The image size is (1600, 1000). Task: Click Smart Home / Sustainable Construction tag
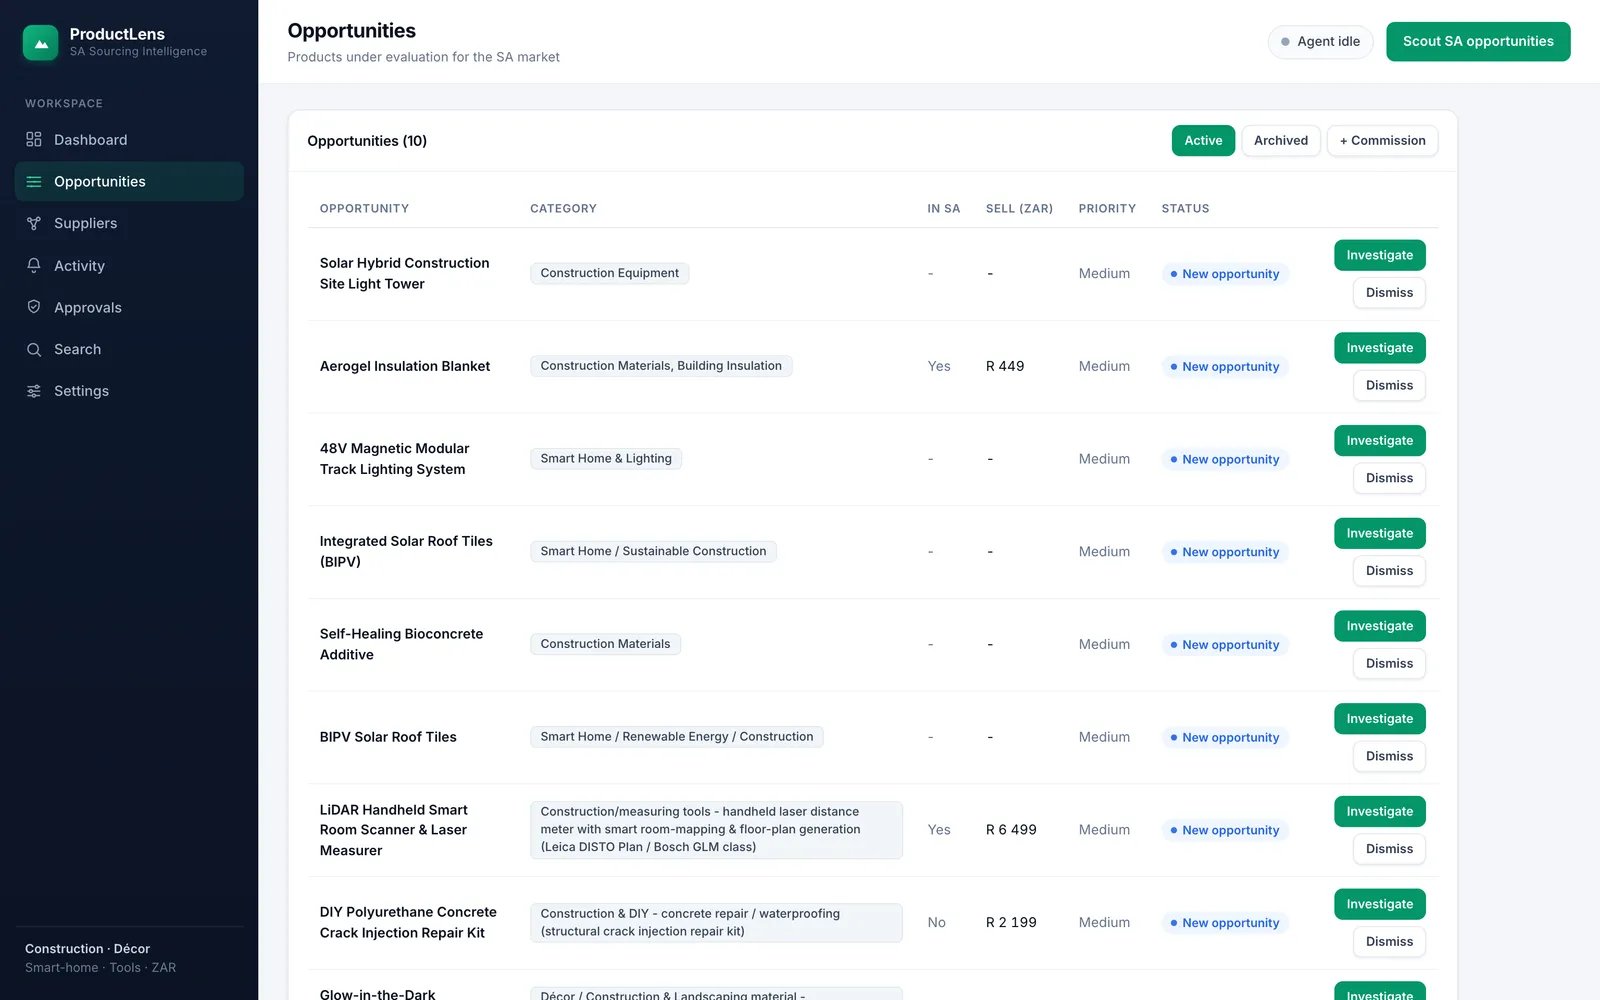tap(653, 551)
